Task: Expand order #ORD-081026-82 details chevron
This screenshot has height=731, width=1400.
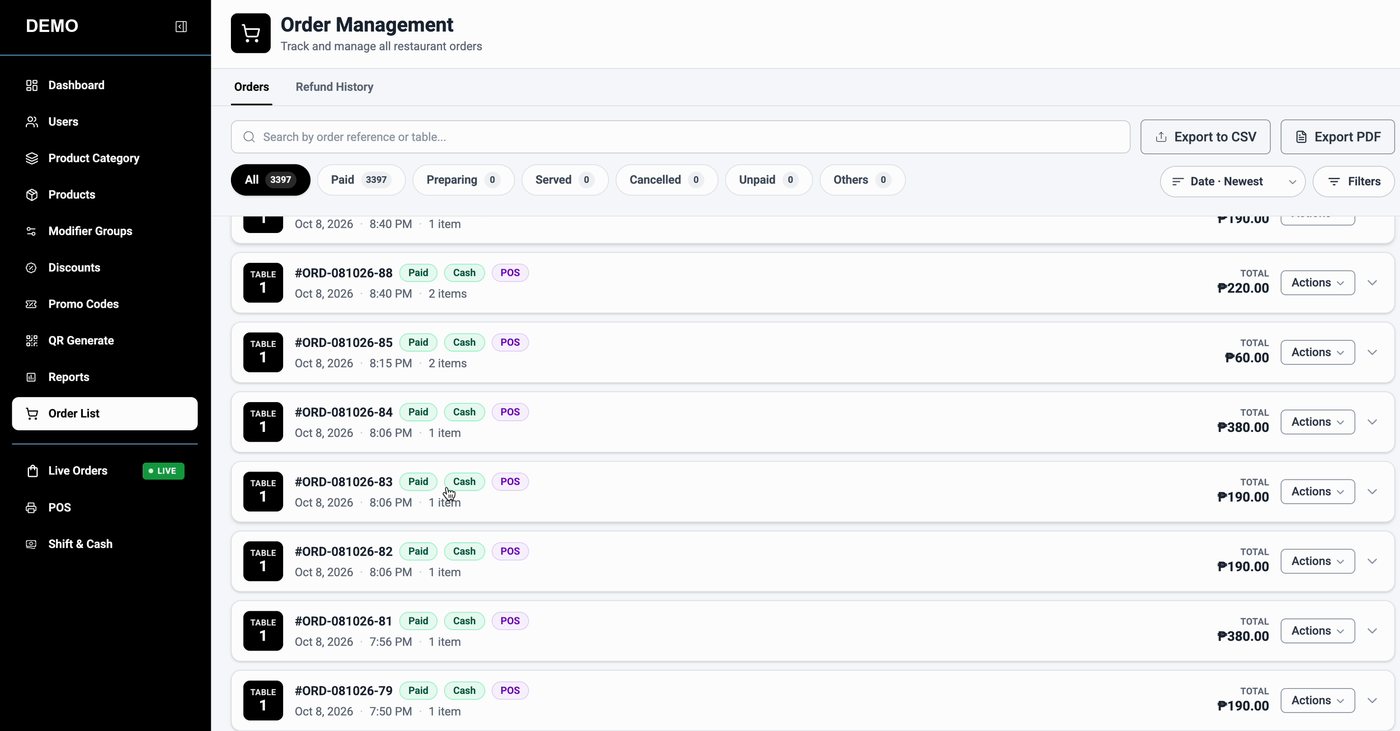Action: tap(1372, 561)
